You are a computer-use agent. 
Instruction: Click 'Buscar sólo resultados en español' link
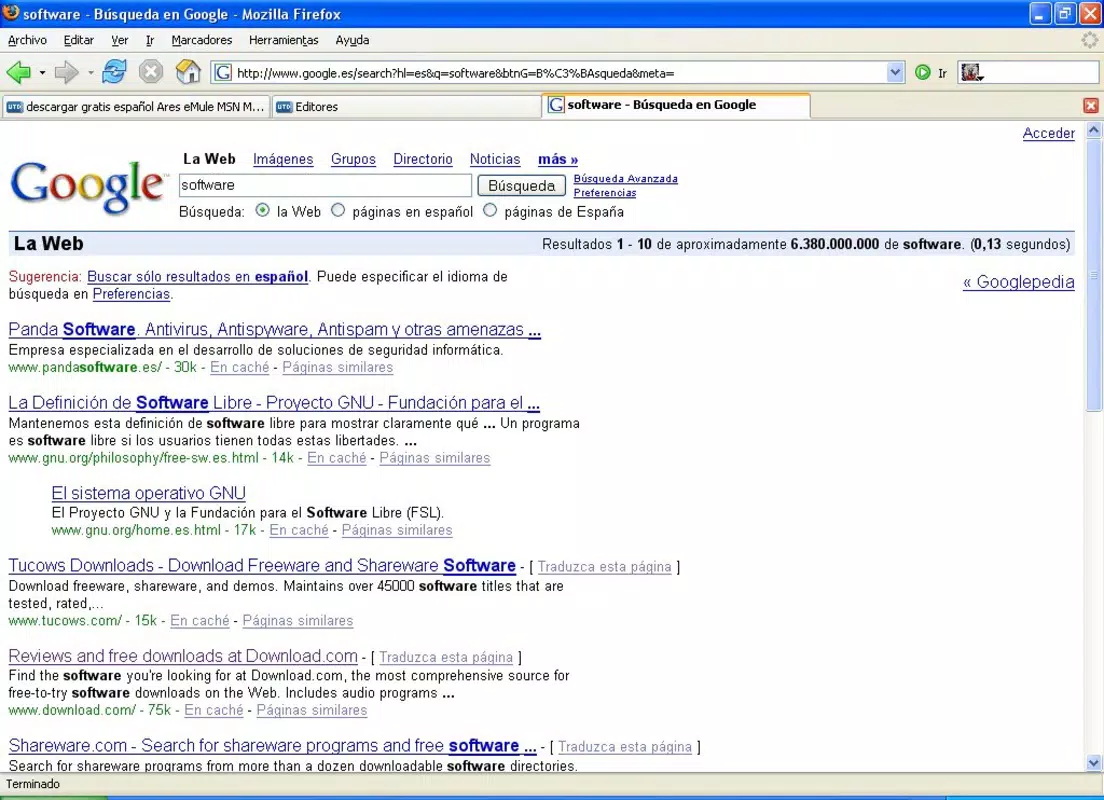(197, 277)
